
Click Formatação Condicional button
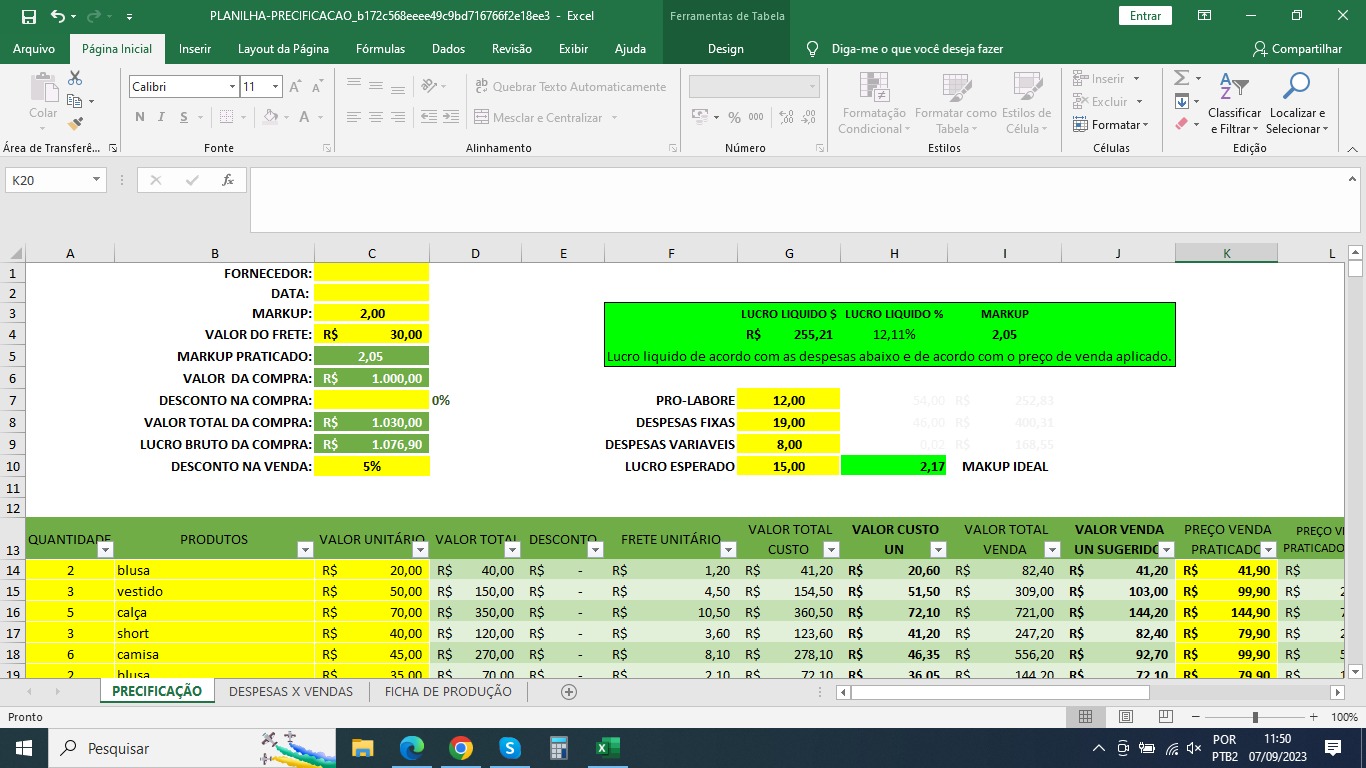point(874,104)
